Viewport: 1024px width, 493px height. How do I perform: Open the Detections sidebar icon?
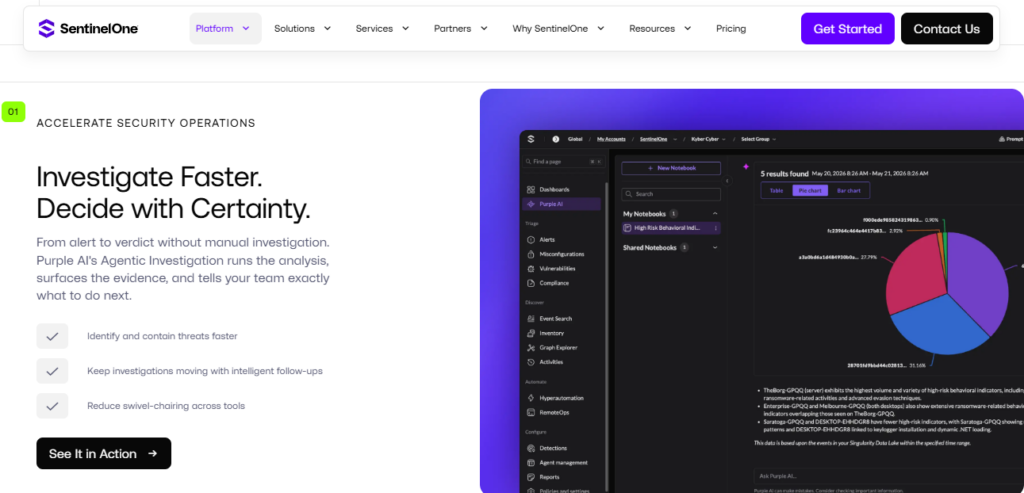[x=531, y=448]
